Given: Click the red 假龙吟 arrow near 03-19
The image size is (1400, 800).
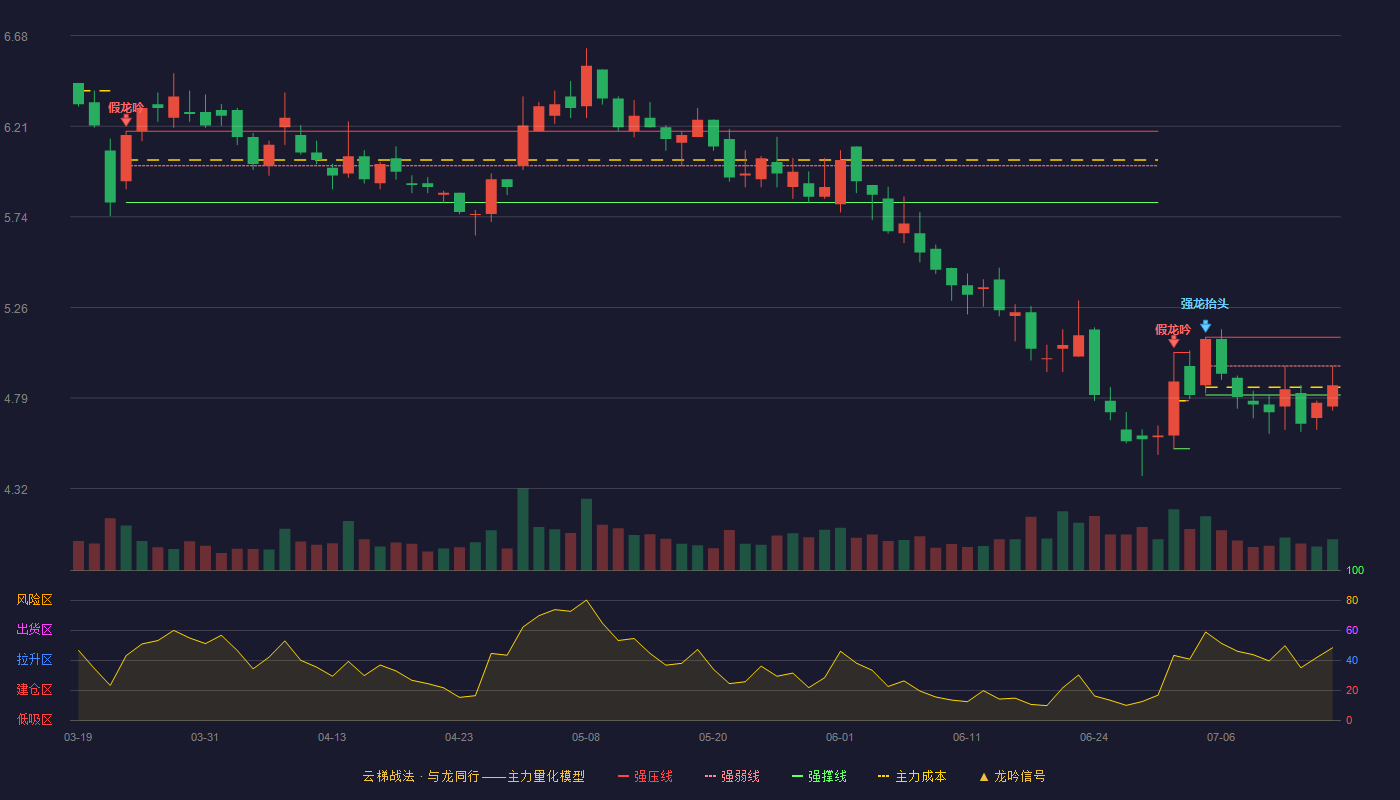Looking at the screenshot, I should [126, 120].
